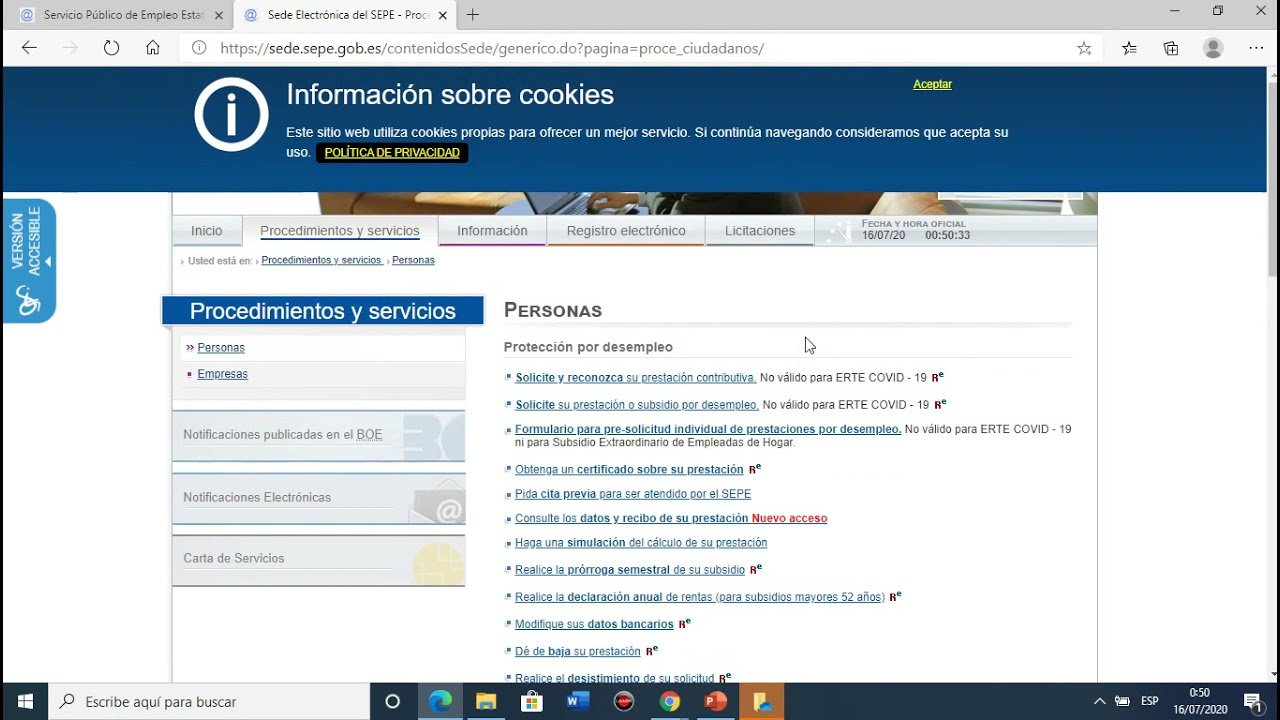Switch to the Servicio Público de Empleo tab
The image size is (1280, 720).
coord(120,15)
